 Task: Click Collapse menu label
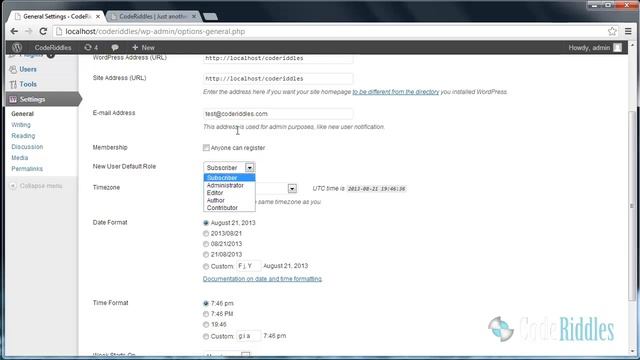41,186
